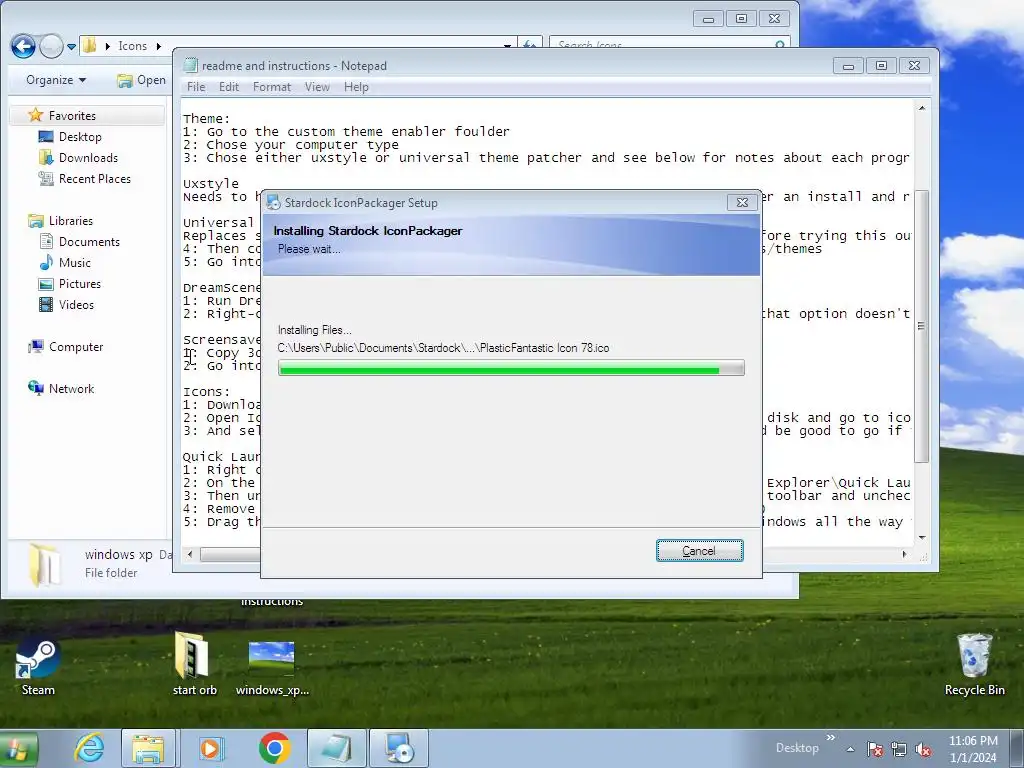Select the start orb folder on desktop
Screen dimensions: 1024x768
point(194,664)
